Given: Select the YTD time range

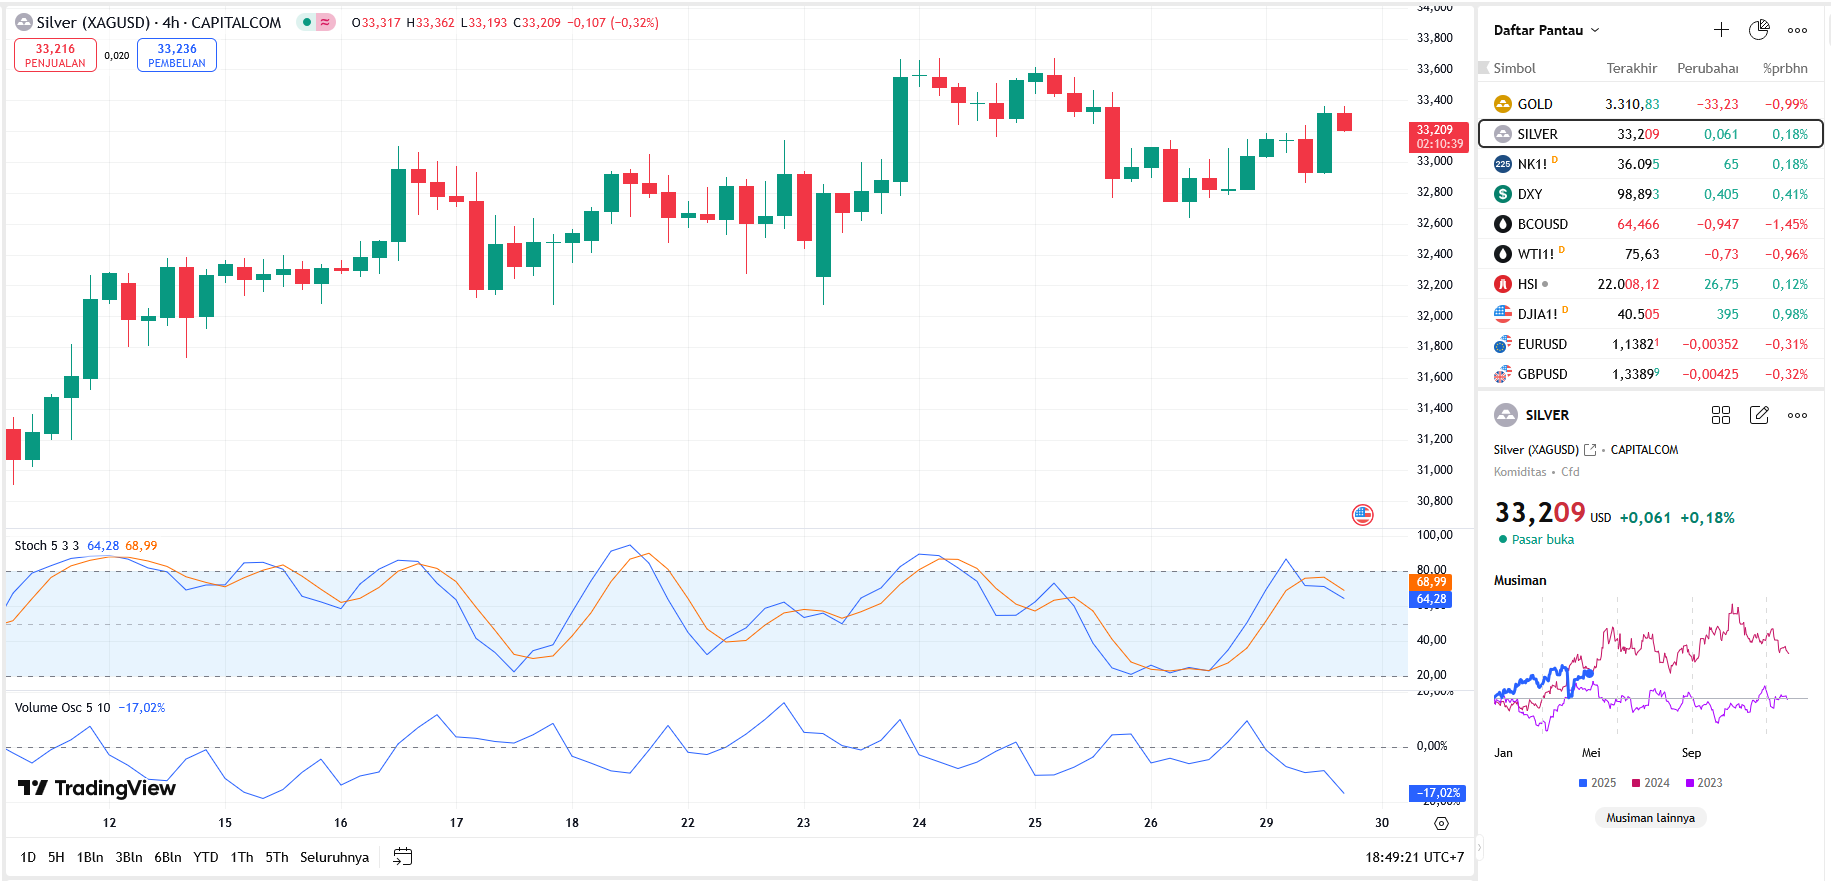Looking at the screenshot, I should (205, 857).
